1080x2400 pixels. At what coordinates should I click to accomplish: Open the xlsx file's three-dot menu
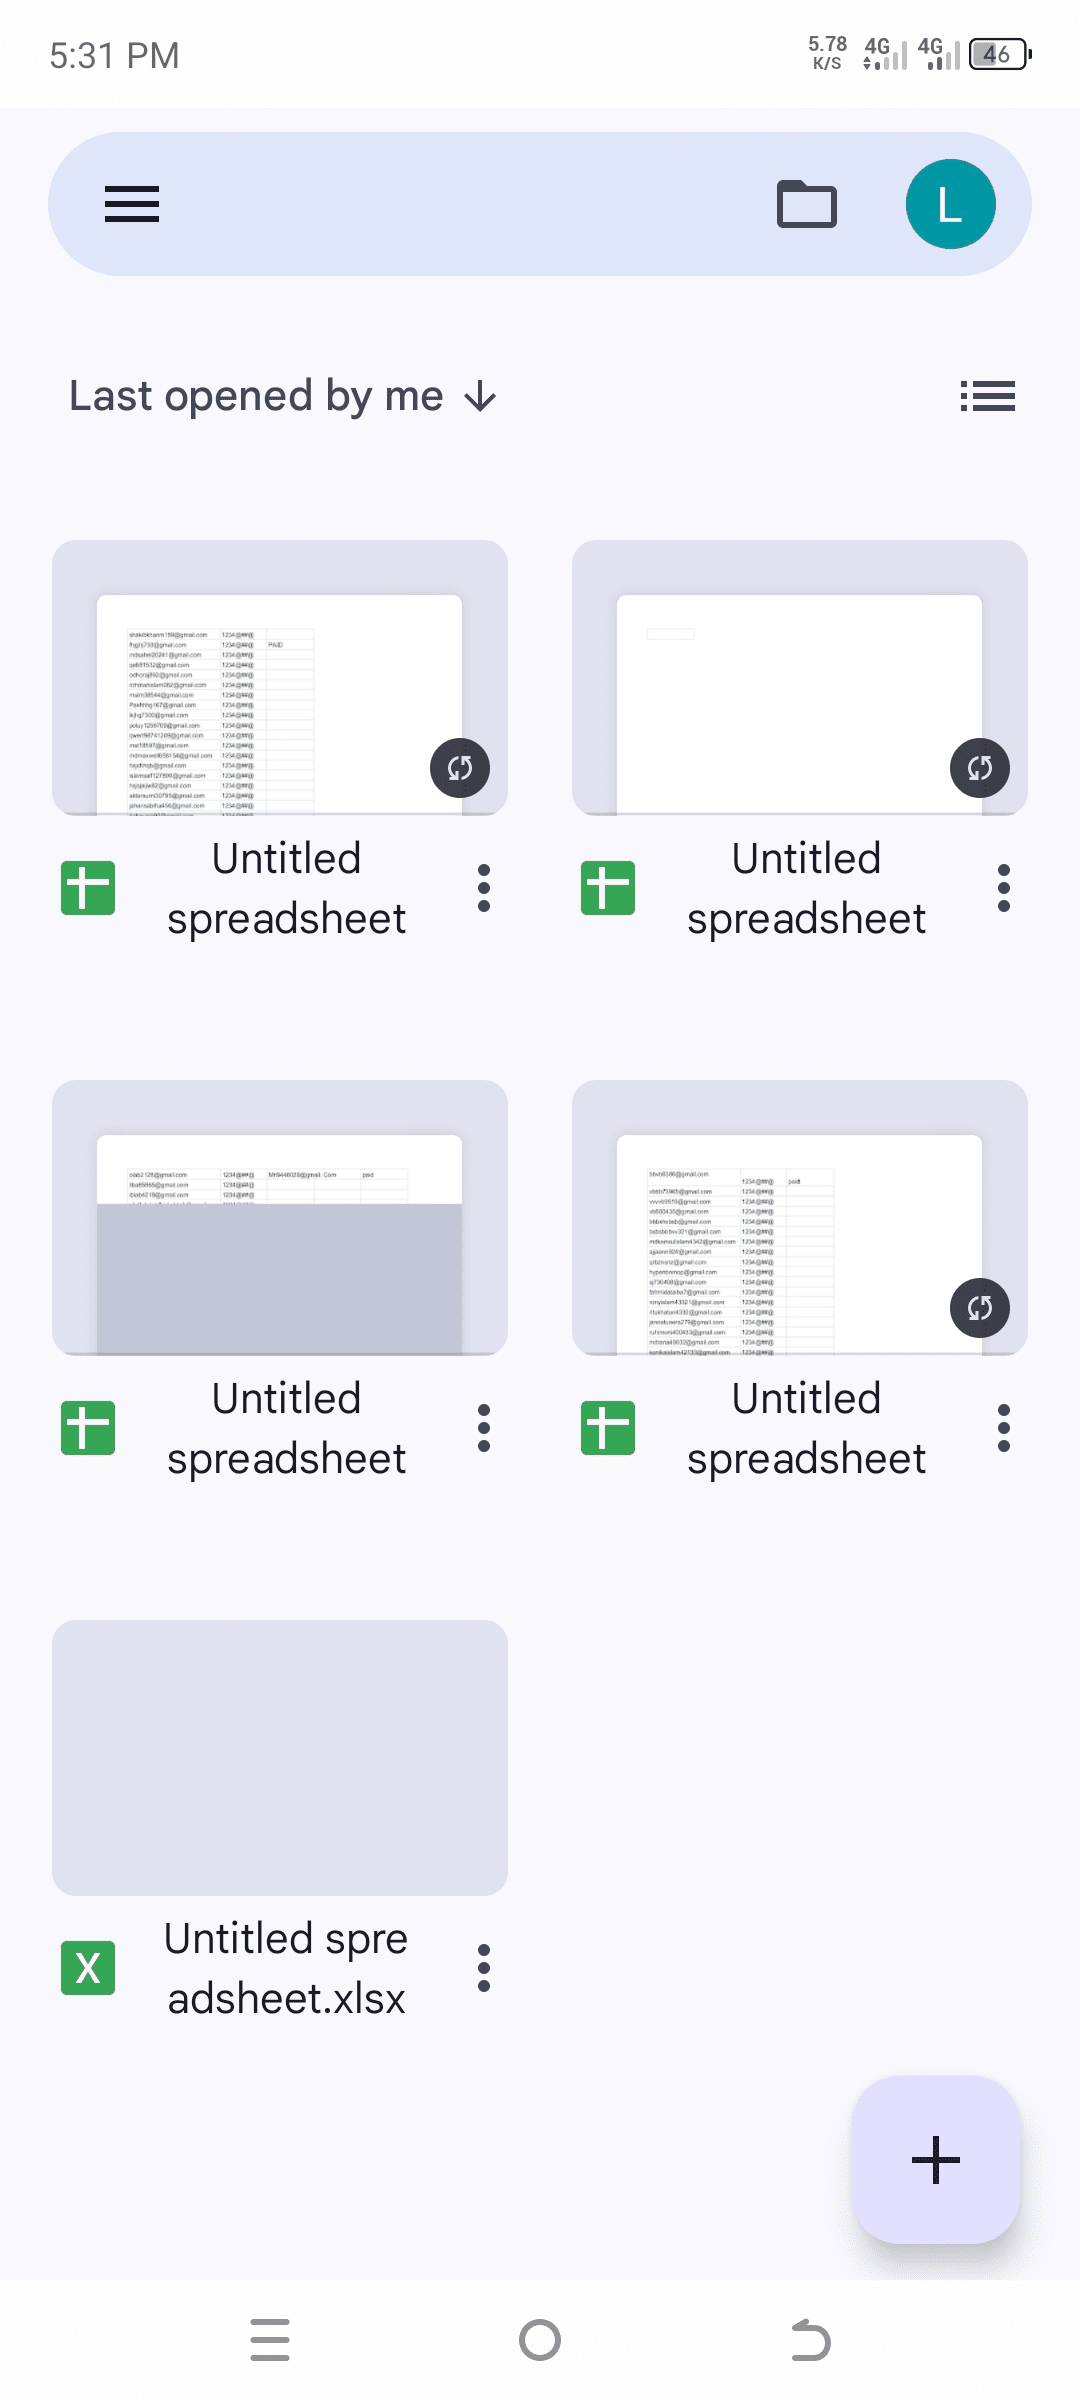pos(484,1968)
